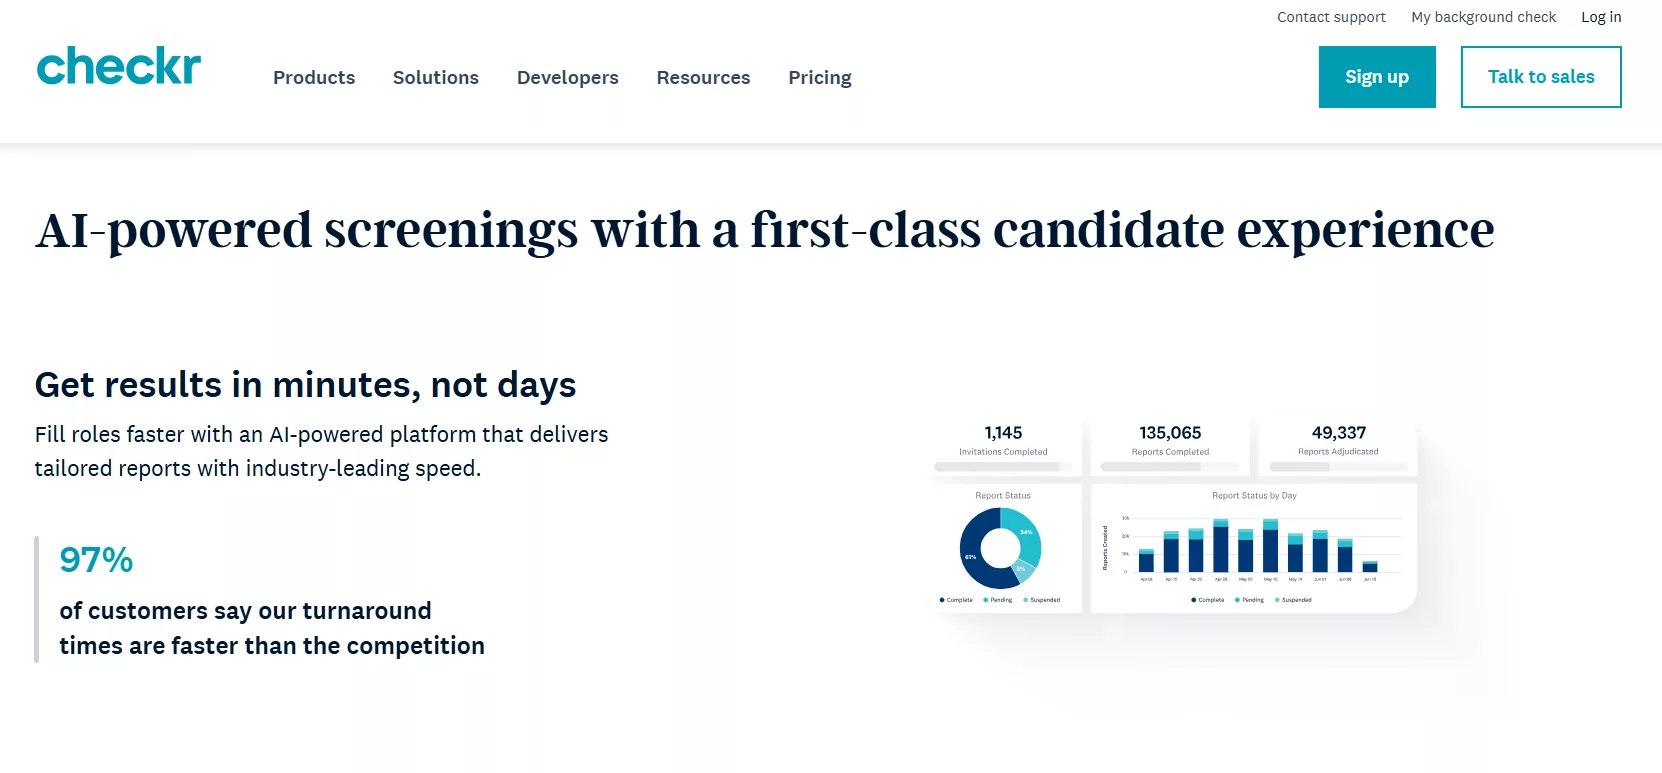This screenshot has height=773, width=1662.
Task: Open the Products menu
Action: click(x=313, y=77)
